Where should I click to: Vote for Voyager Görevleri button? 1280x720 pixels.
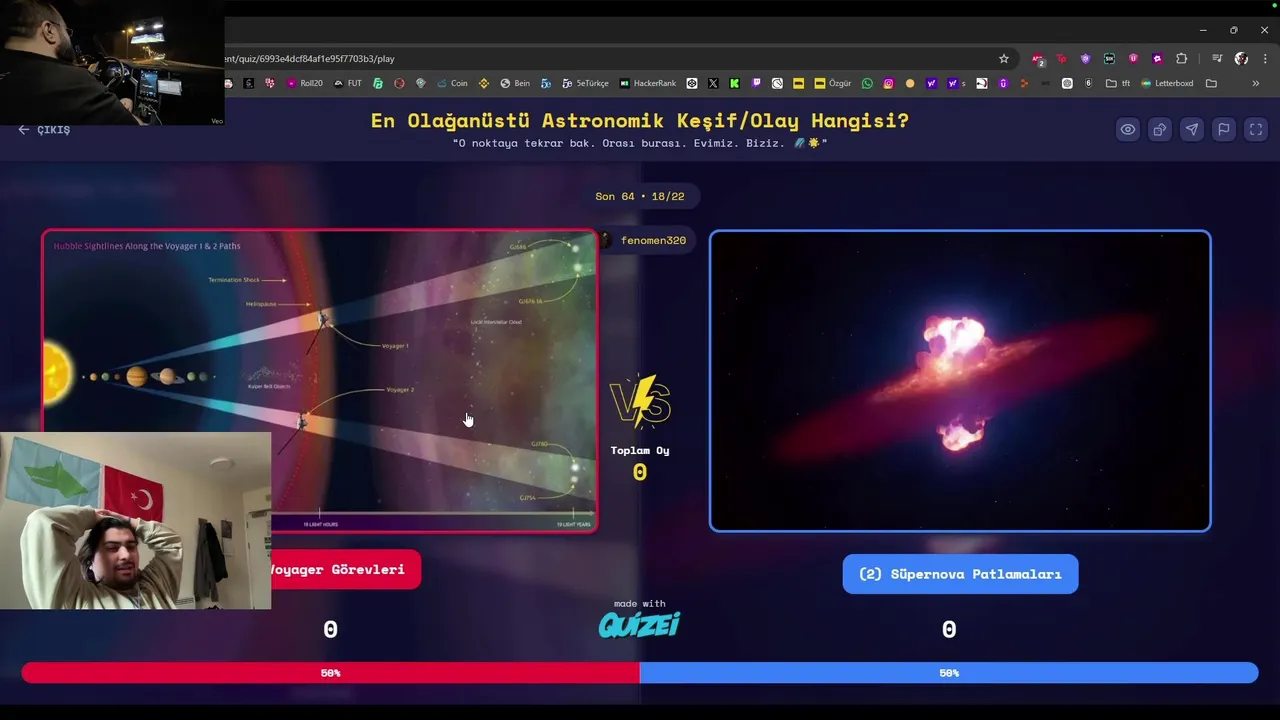tap(345, 570)
